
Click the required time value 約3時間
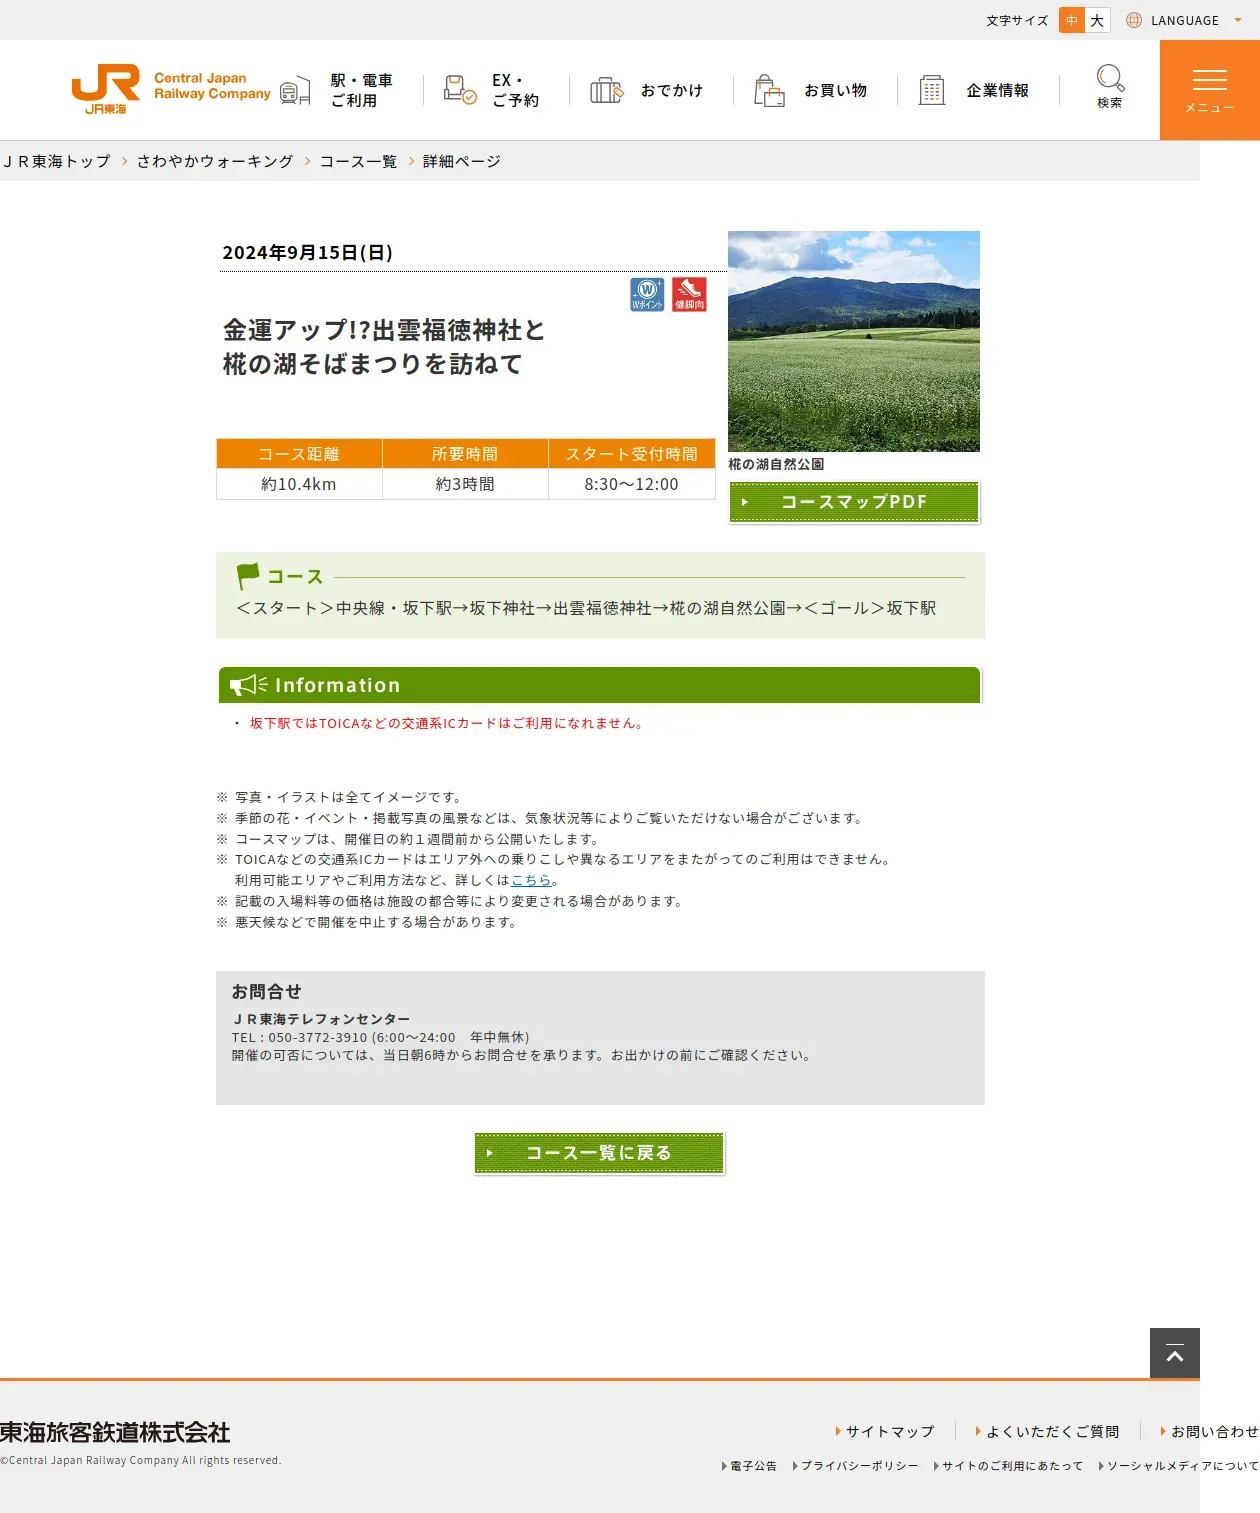tap(465, 484)
